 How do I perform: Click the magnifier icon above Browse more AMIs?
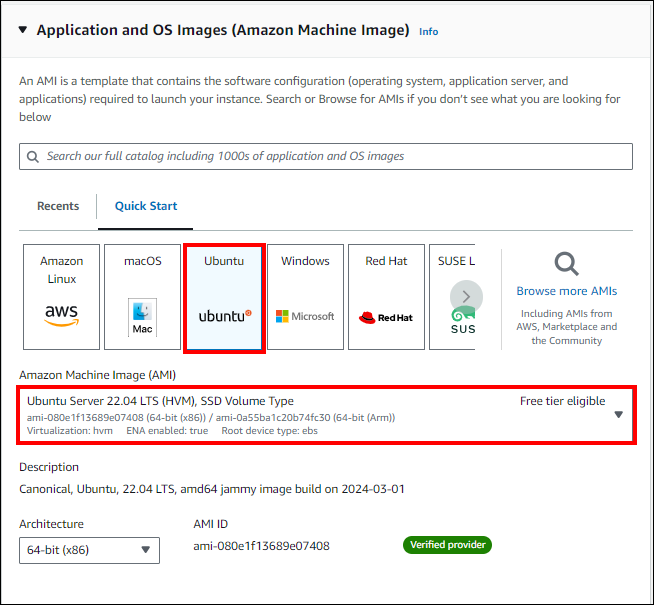point(566,264)
